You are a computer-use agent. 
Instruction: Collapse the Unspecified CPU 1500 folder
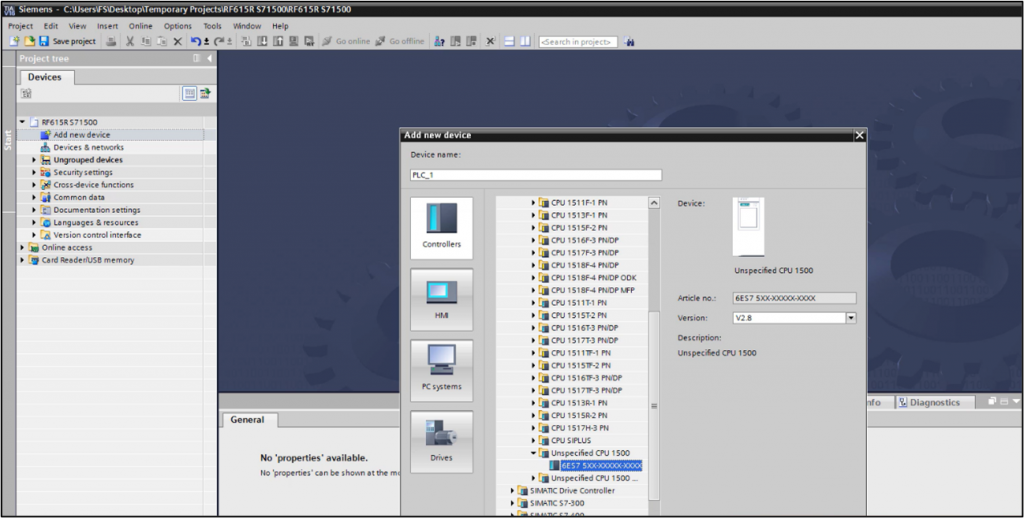pos(534,453)
